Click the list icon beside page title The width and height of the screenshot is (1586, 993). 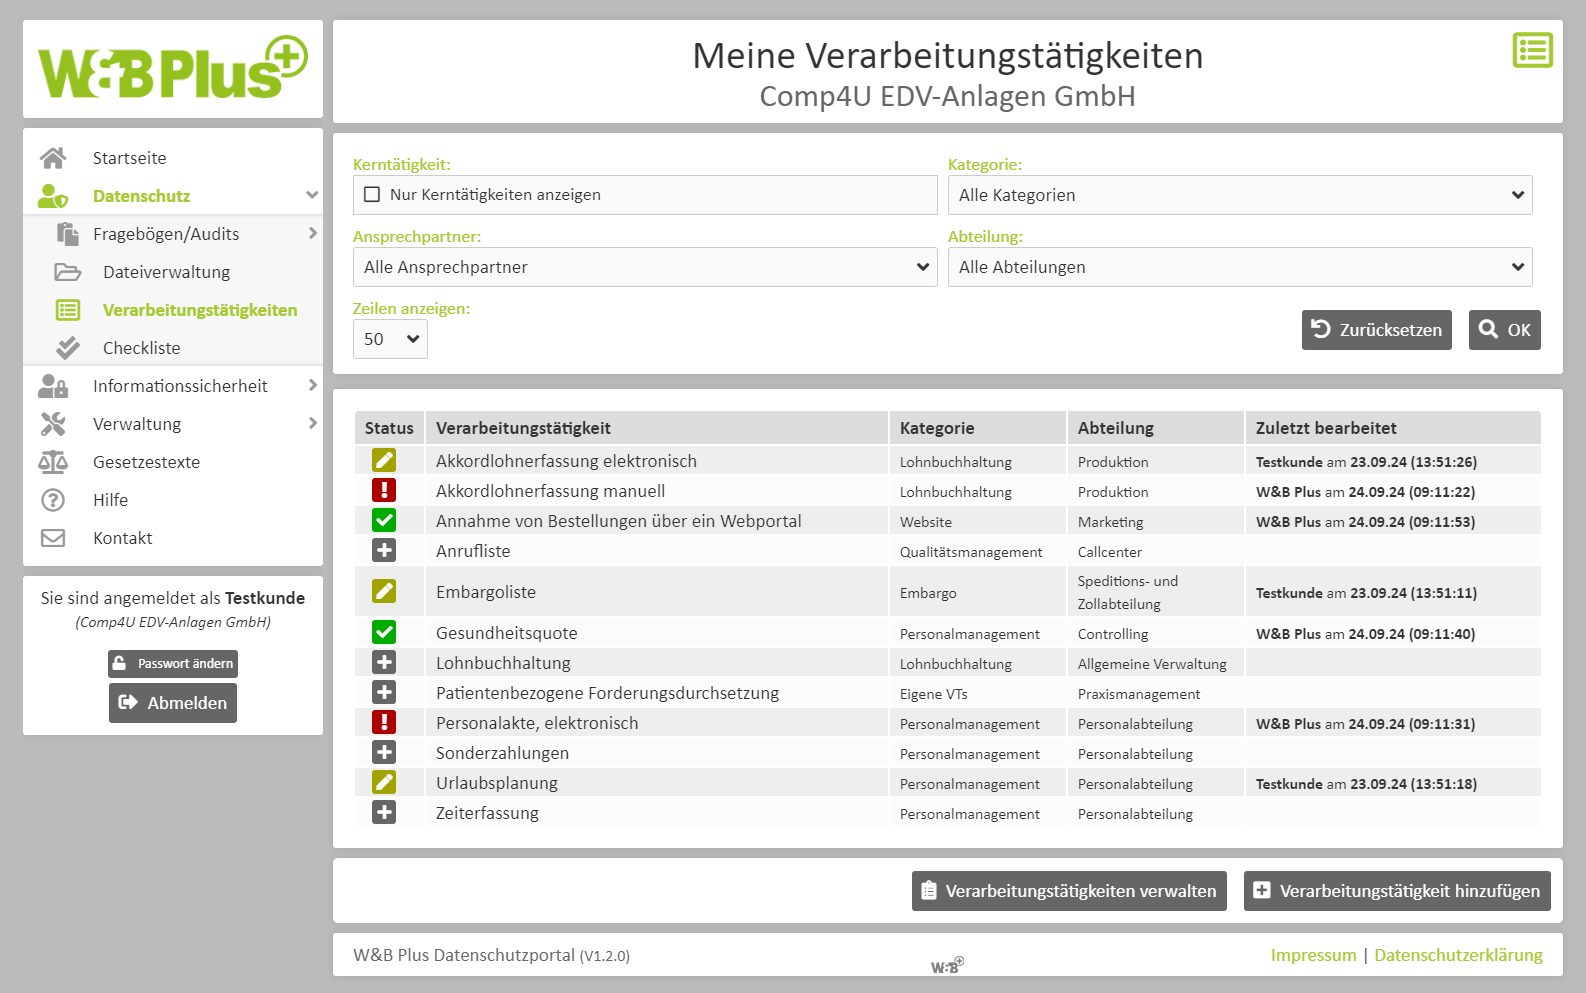[1532, 50]
